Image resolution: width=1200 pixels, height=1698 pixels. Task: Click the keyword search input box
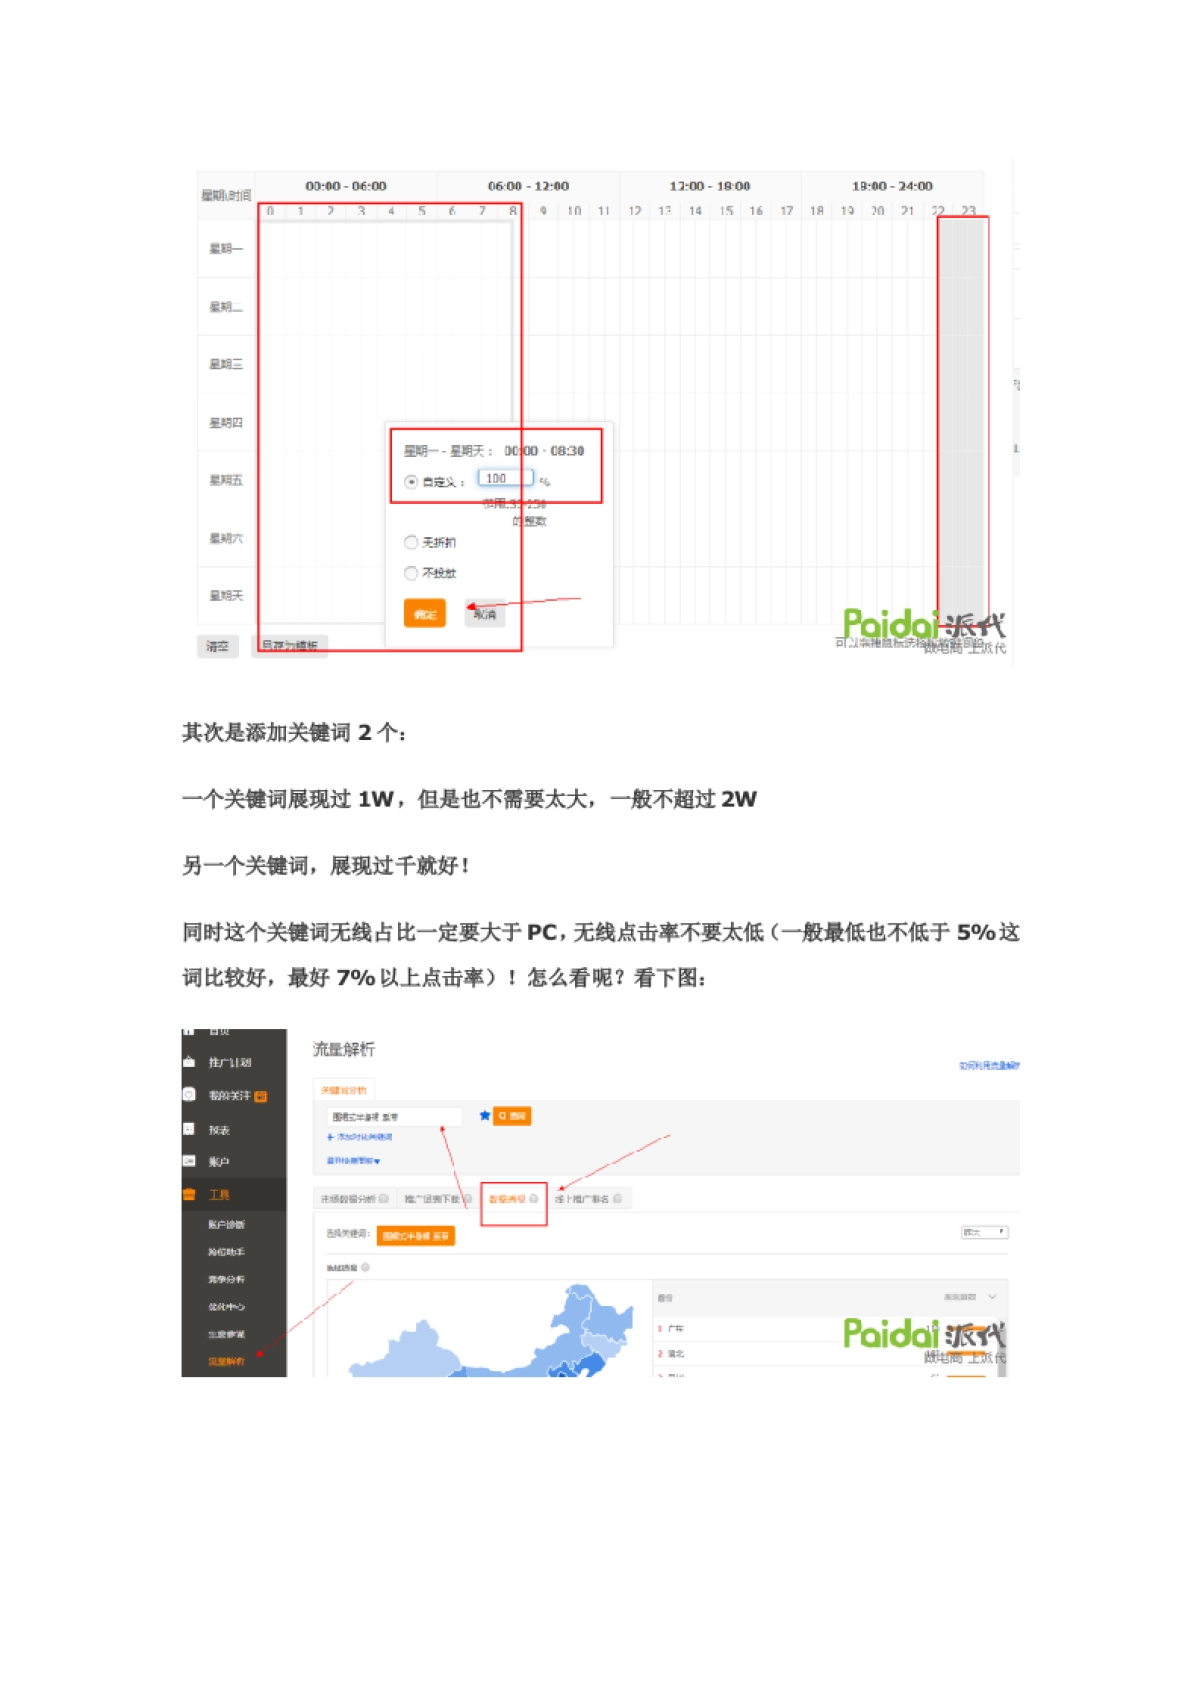click(394, 1116)
